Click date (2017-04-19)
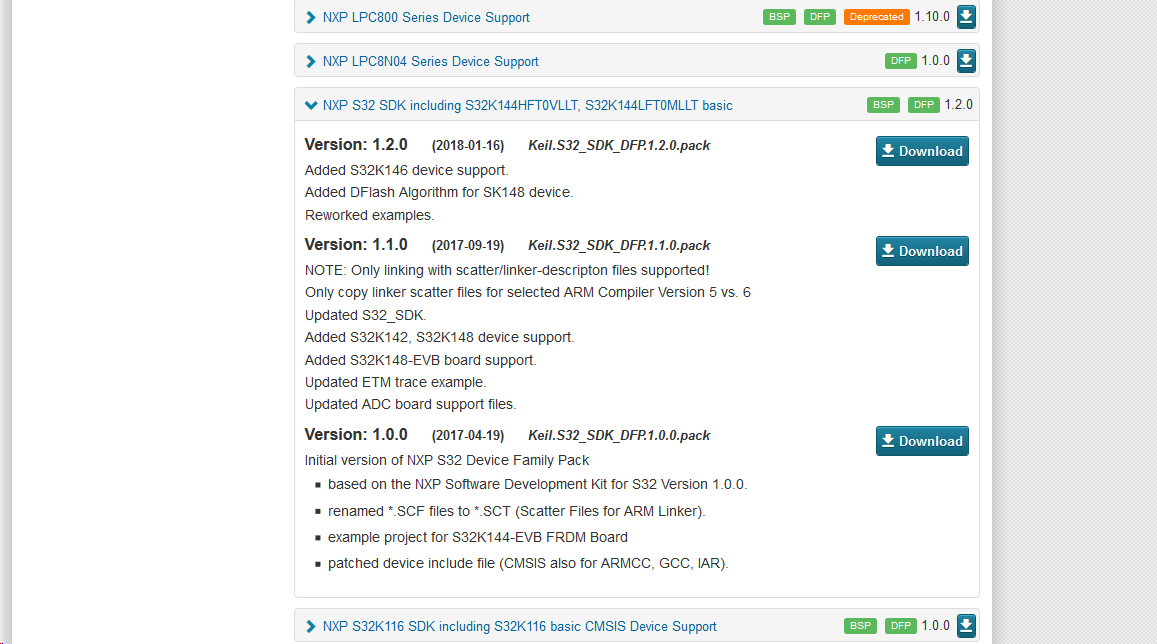Screen dimensions: 1157x644 pyautogui.click(x=468, y=435)
